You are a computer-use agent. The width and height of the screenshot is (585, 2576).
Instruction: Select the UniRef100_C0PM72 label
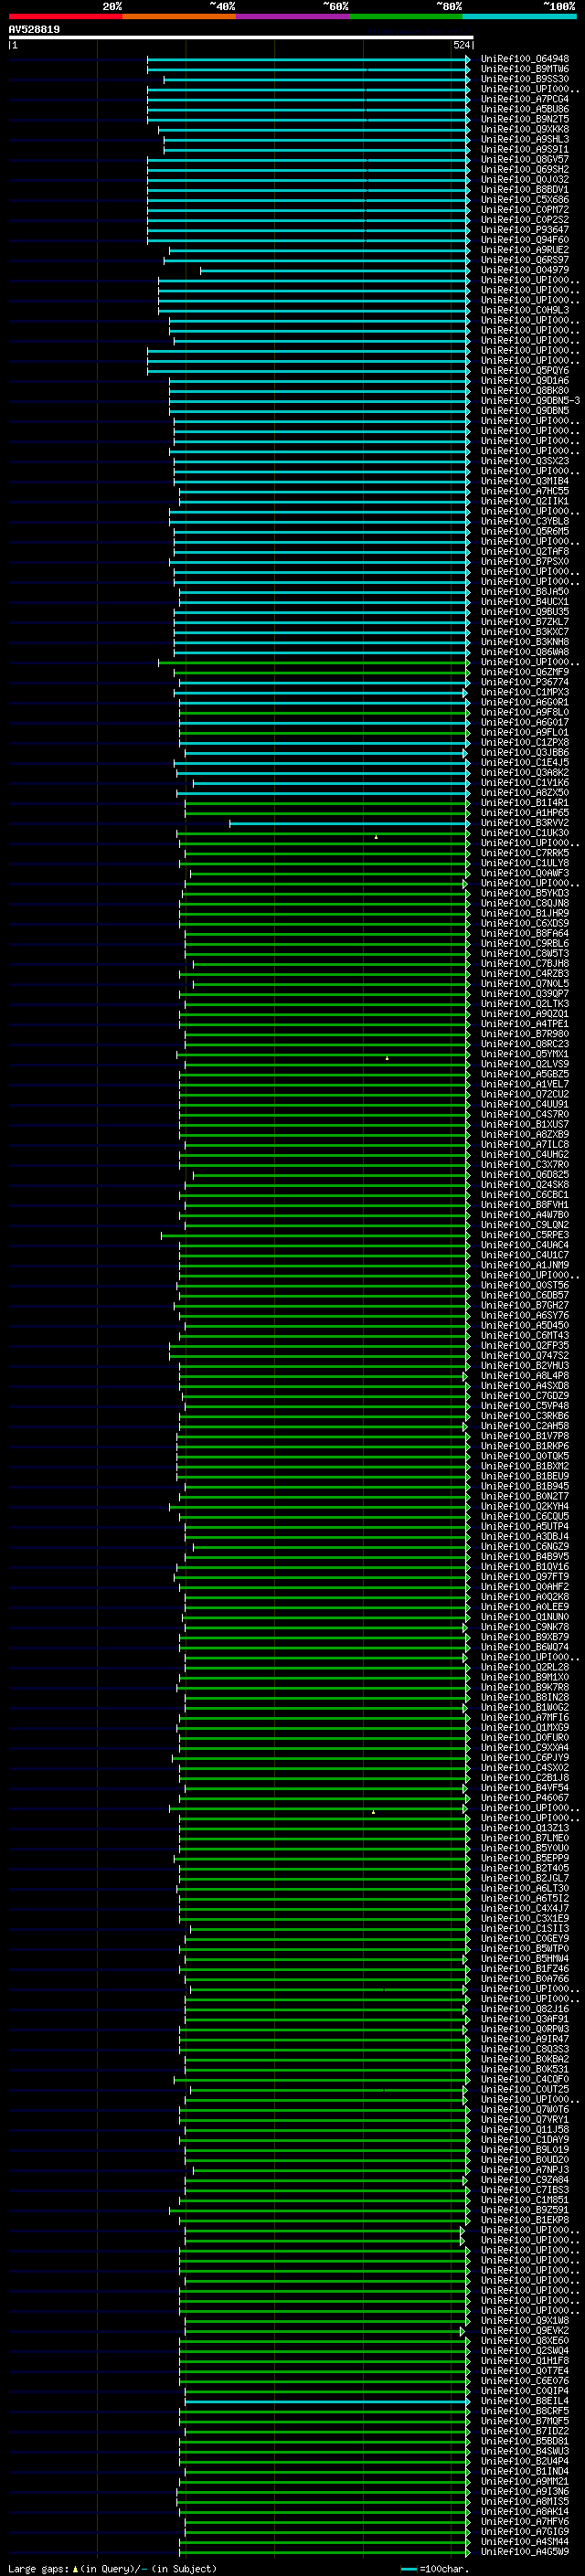tap(525, 209)
